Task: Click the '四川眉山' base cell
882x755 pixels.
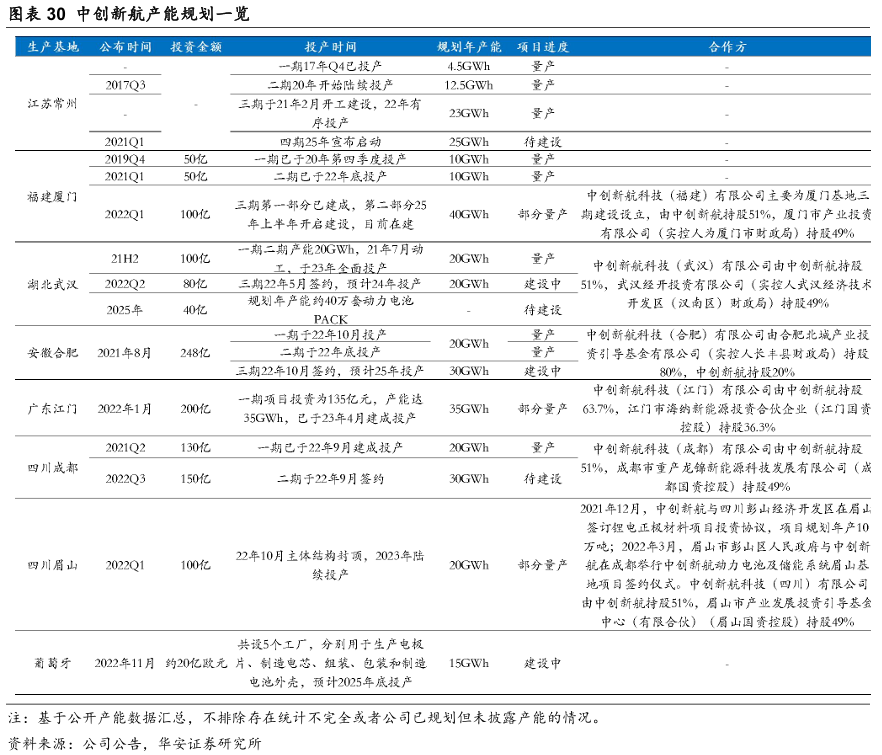Action: coord(52,565)
